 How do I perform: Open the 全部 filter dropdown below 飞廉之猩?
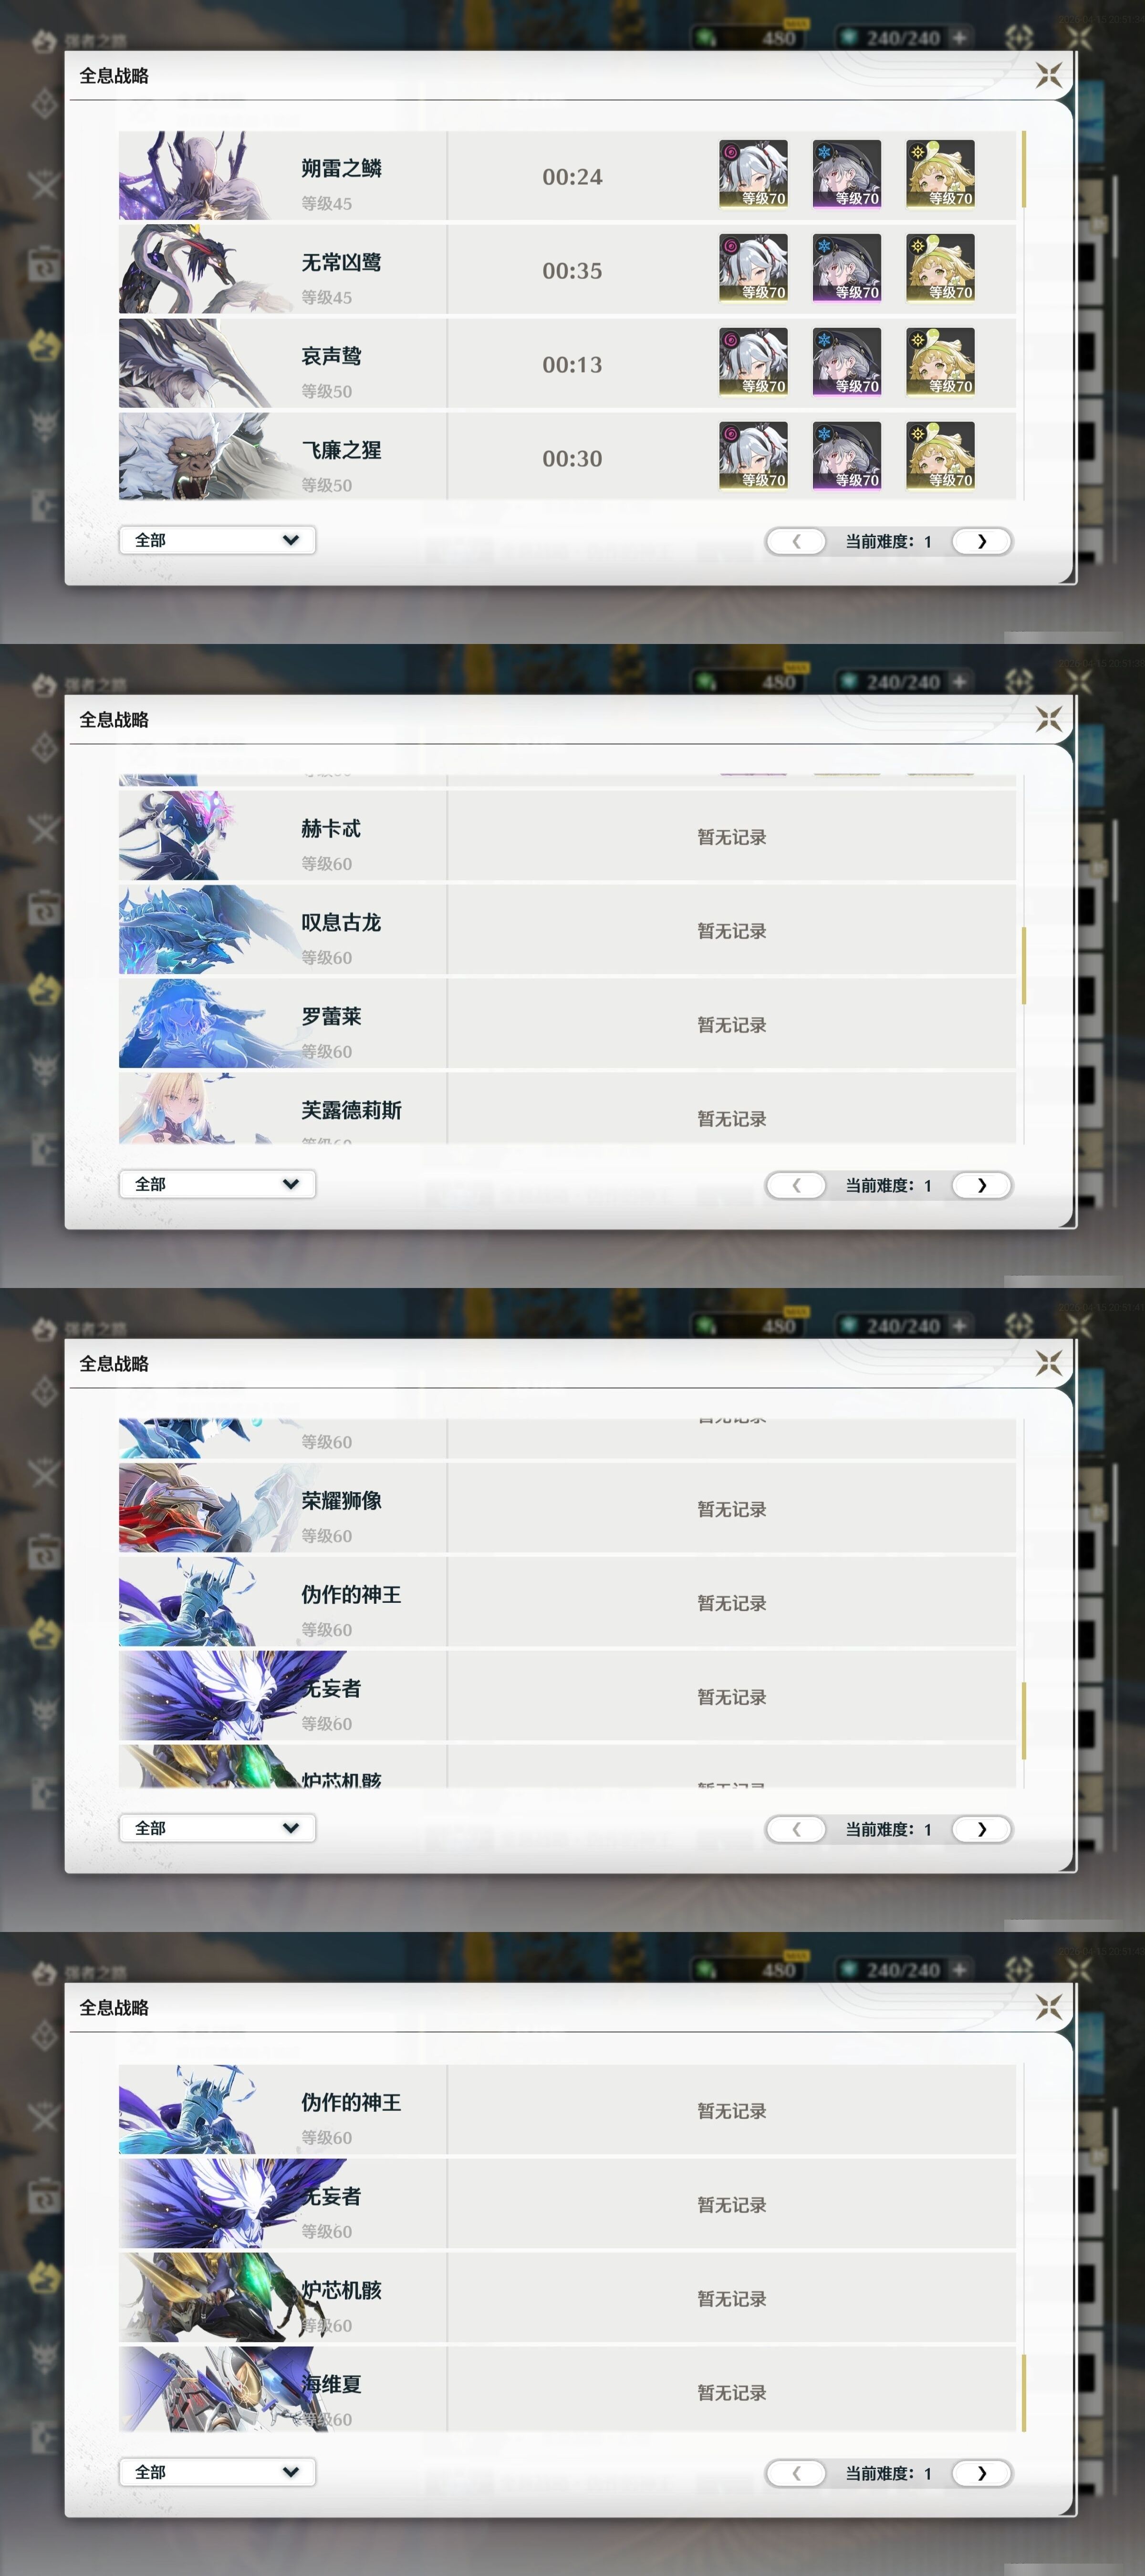(x=217, y=540)
